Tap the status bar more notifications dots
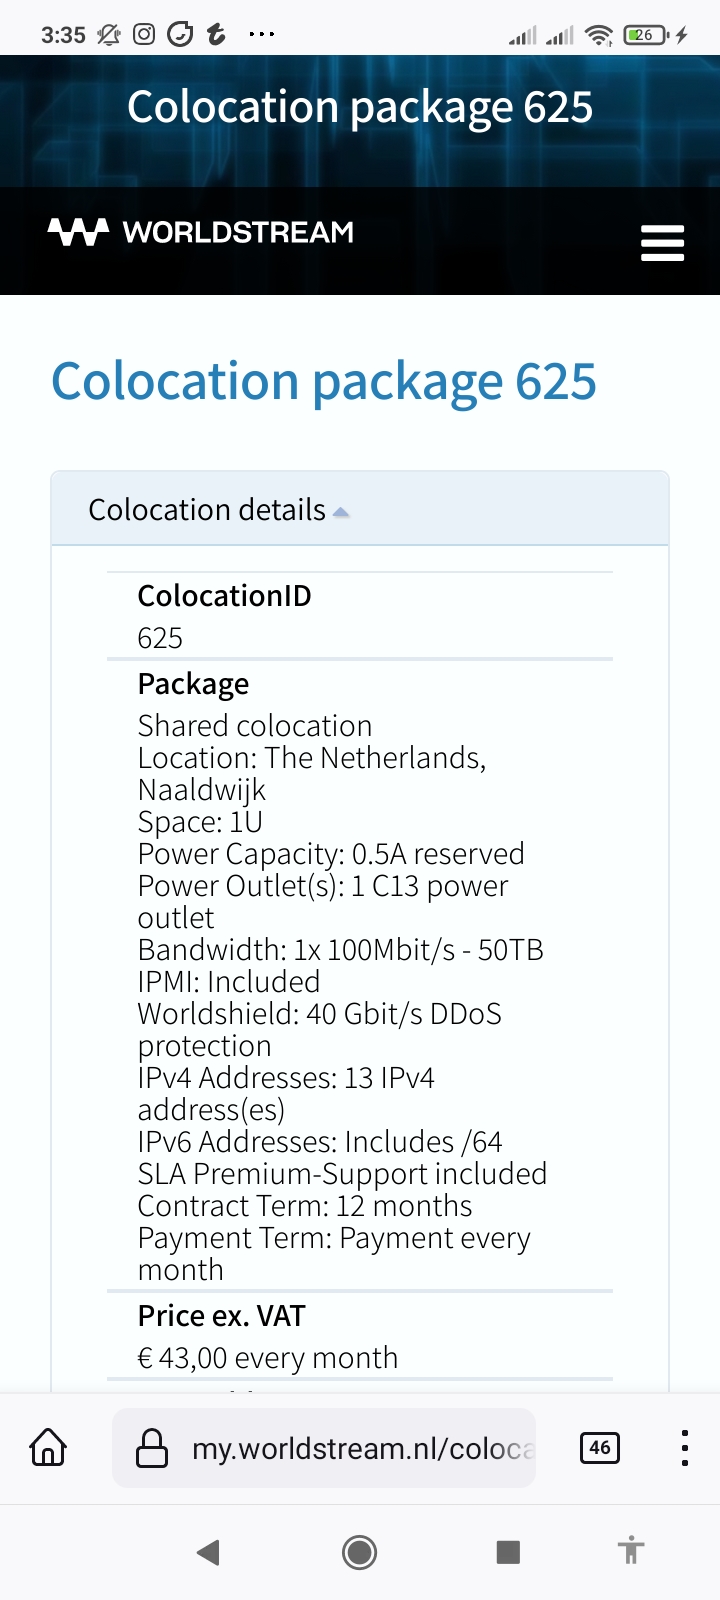This screenshot has height=1600, width=720. pyautogui.click(x=262, y=35)
